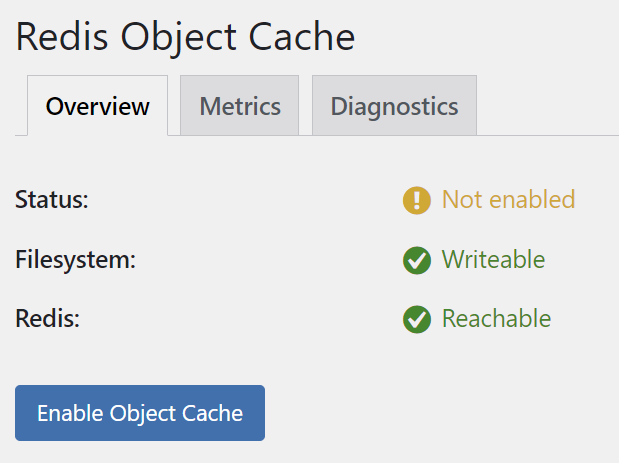619x463 pixels.
Task: Click the green checkmark icon for Filesystem
Action: 416,260
